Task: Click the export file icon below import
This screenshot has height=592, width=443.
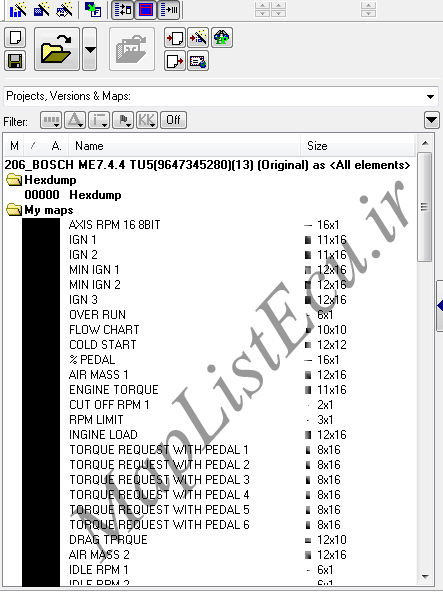Action: coord(175,61)
